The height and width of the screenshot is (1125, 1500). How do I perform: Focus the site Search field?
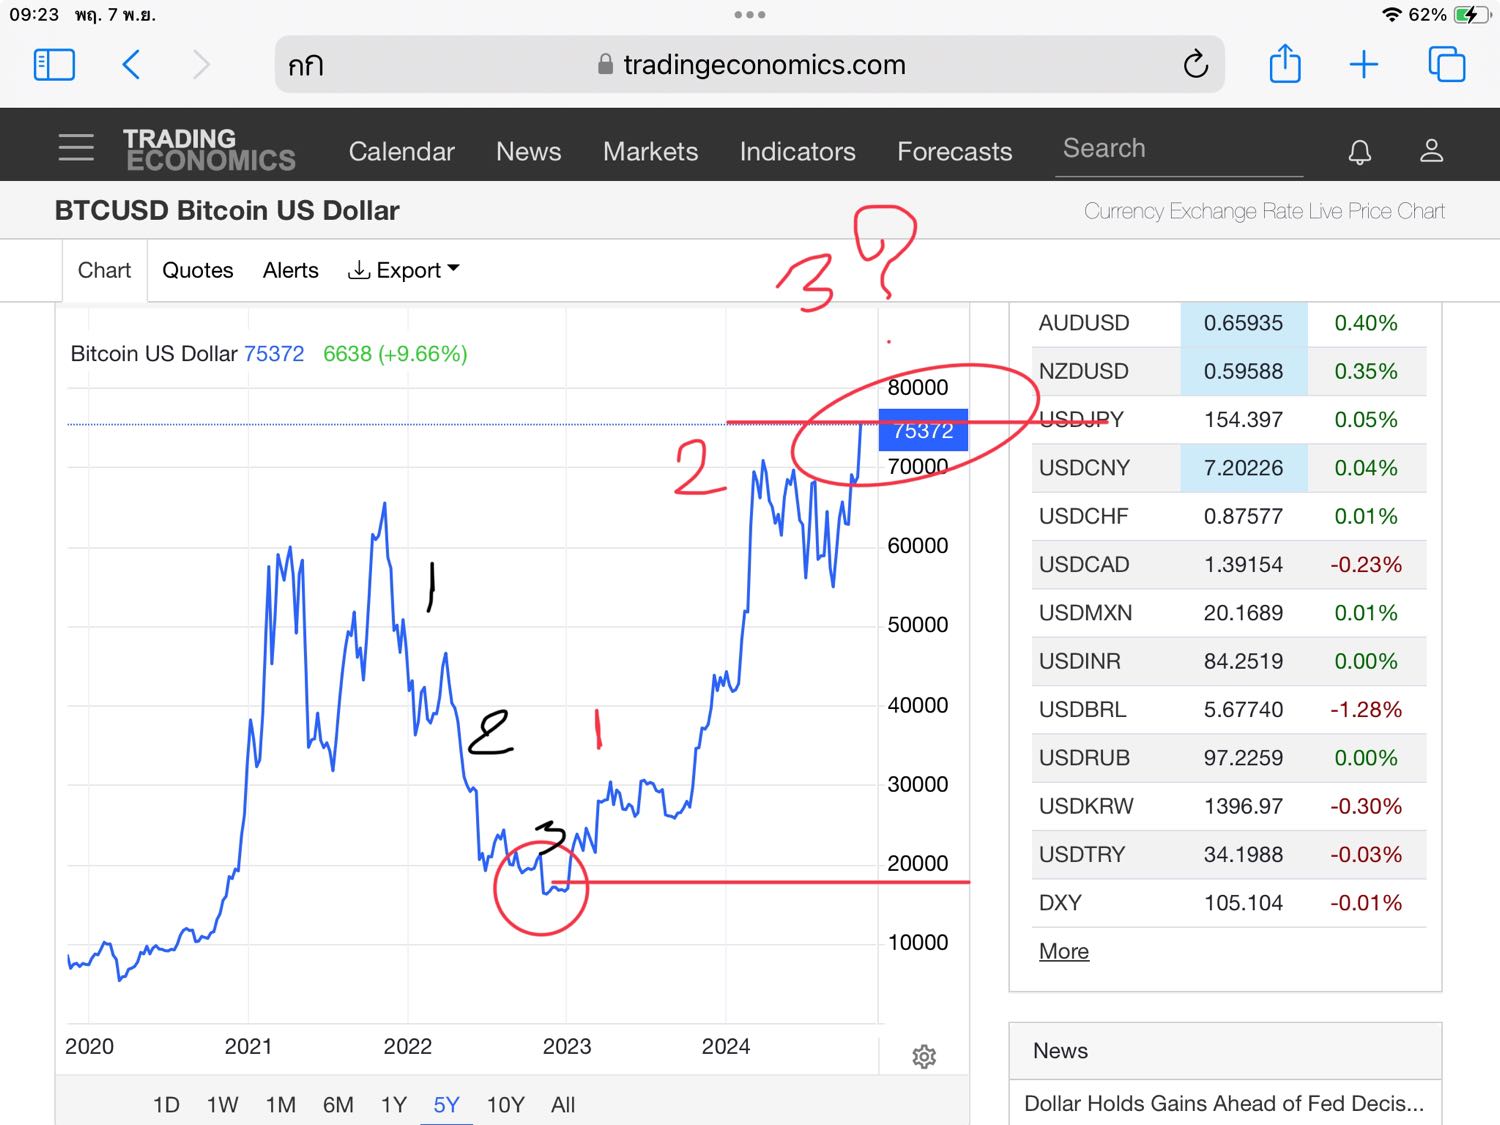coord(1179,149)
